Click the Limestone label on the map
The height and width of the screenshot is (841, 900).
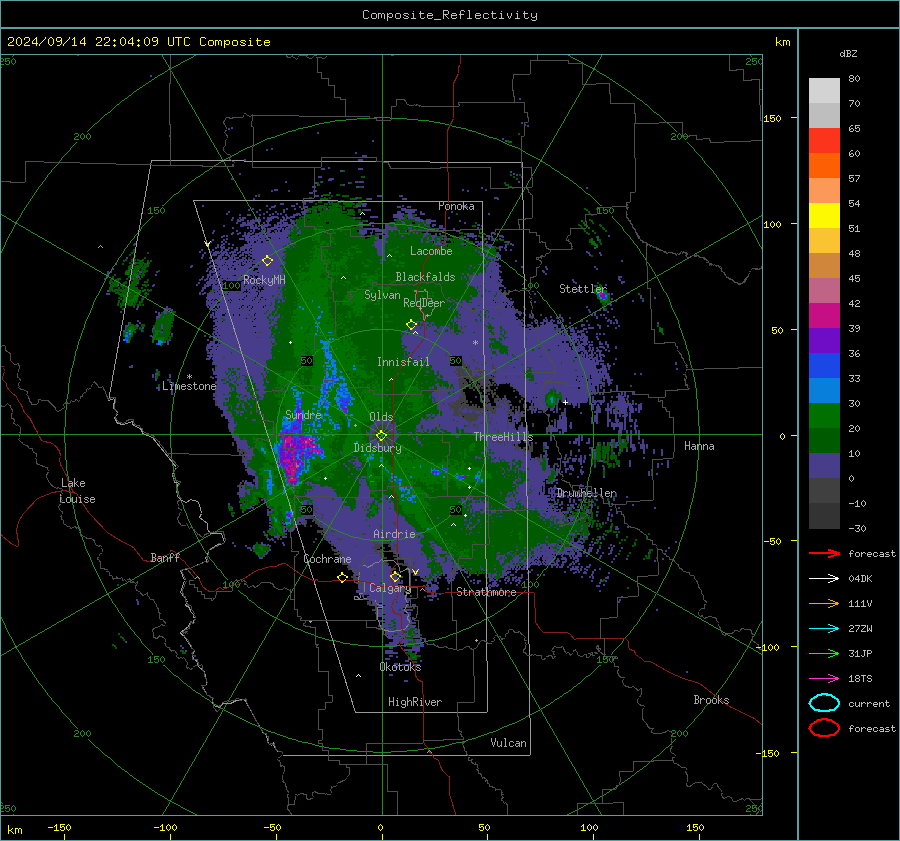(x=189, y=386)
